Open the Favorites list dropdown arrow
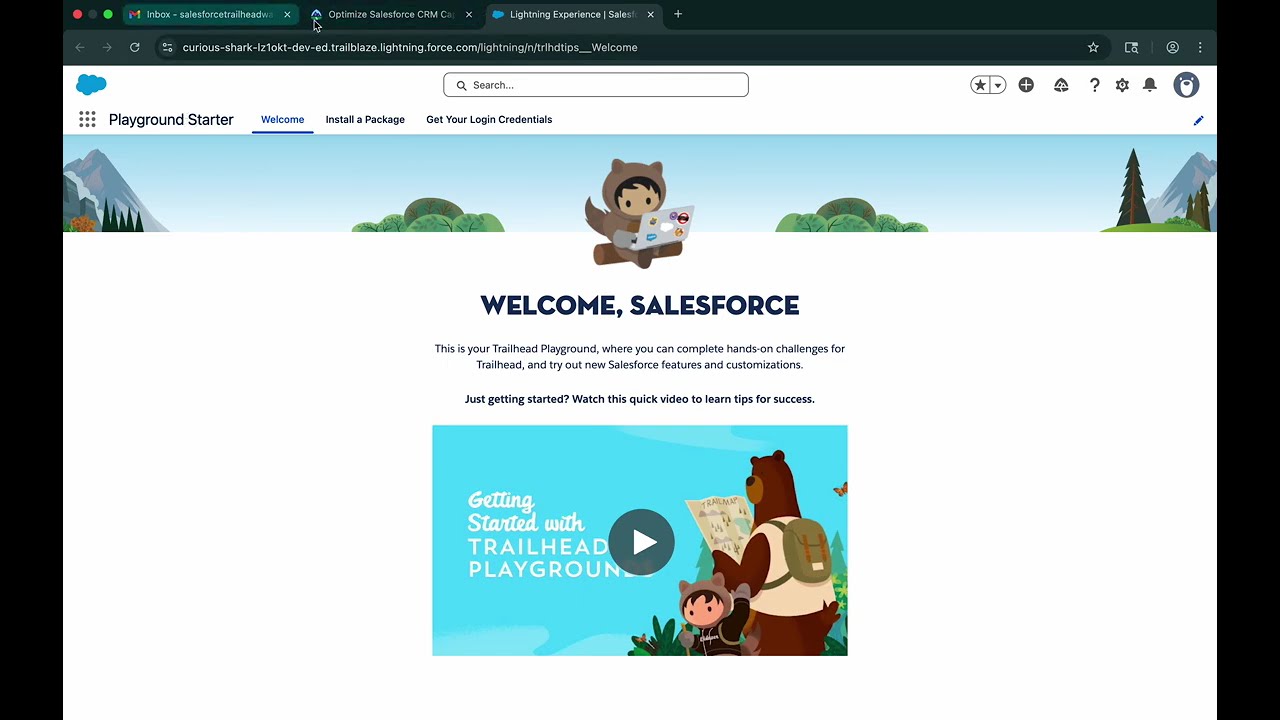 (x=997, y=85)
